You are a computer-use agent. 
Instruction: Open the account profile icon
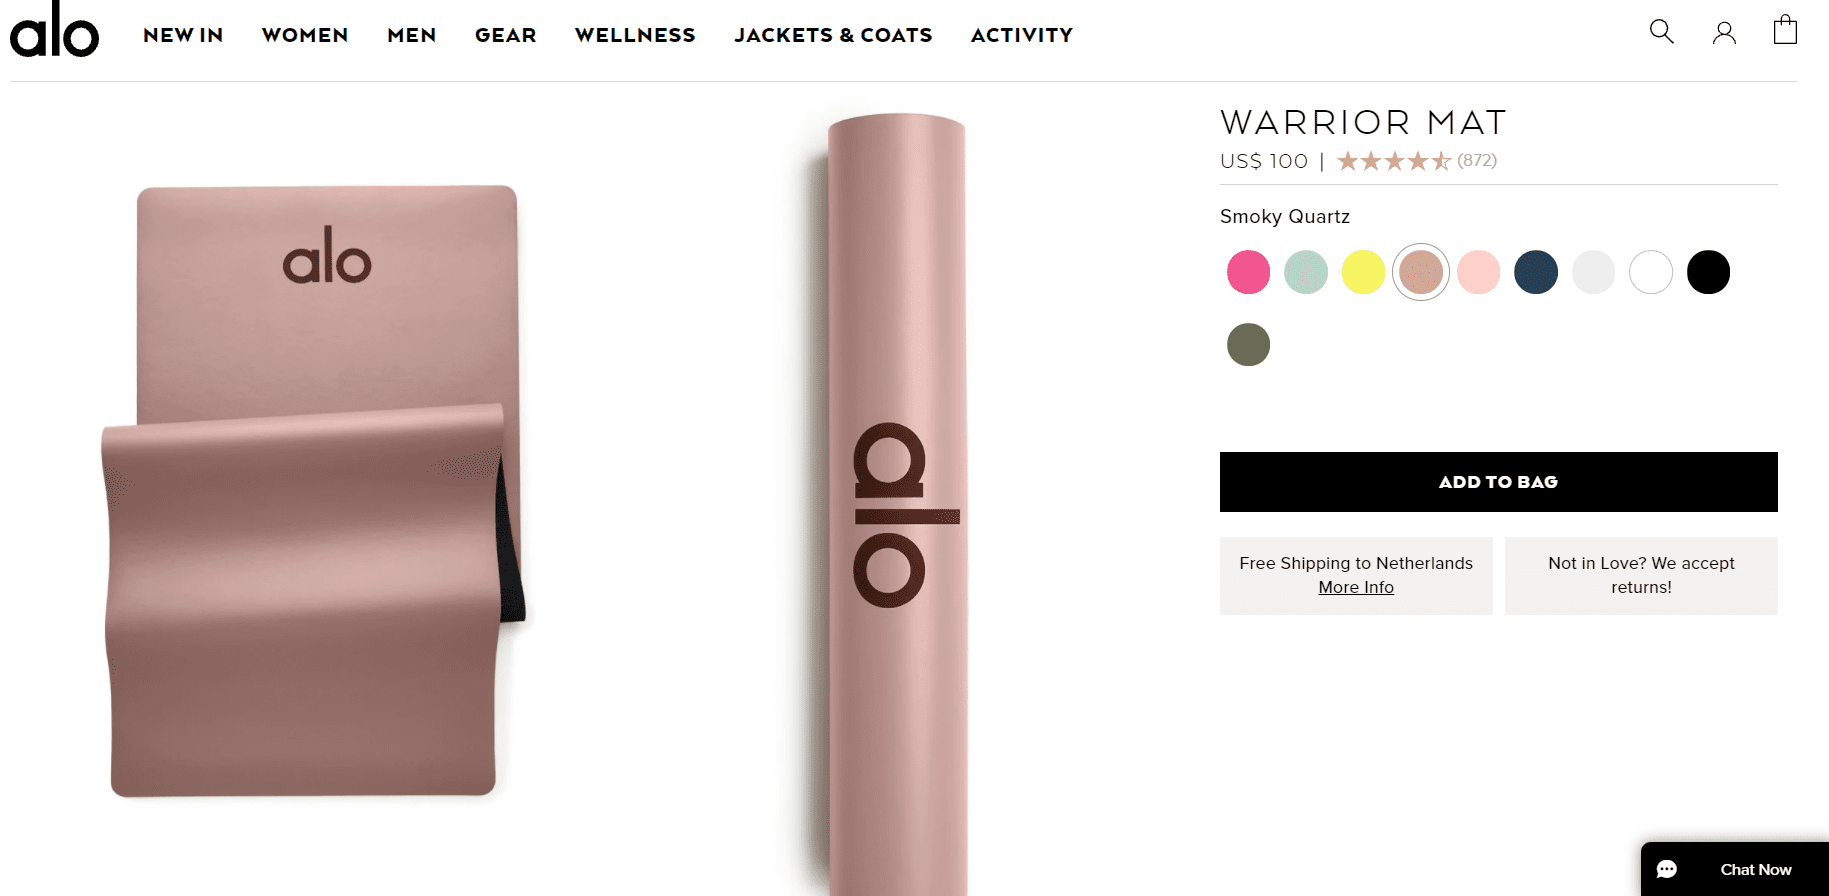pos(1724,33)
